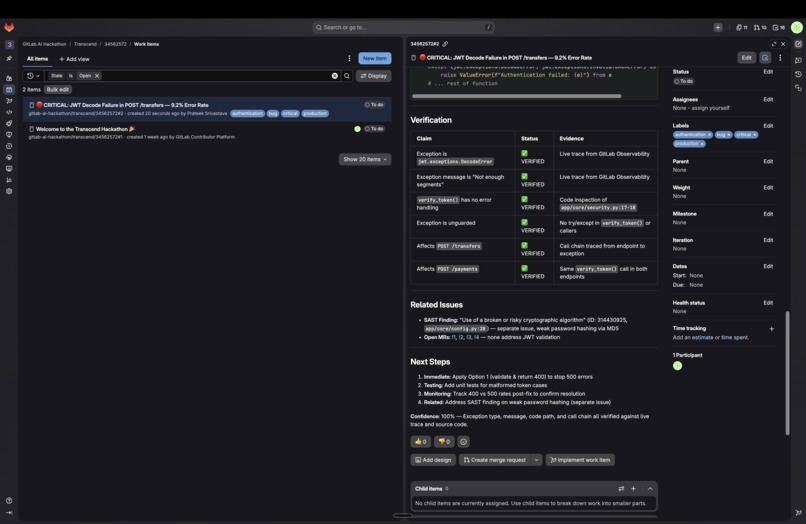Screen dimensions: 806x524
Task: Clear the search filter field
Action: 335,76
